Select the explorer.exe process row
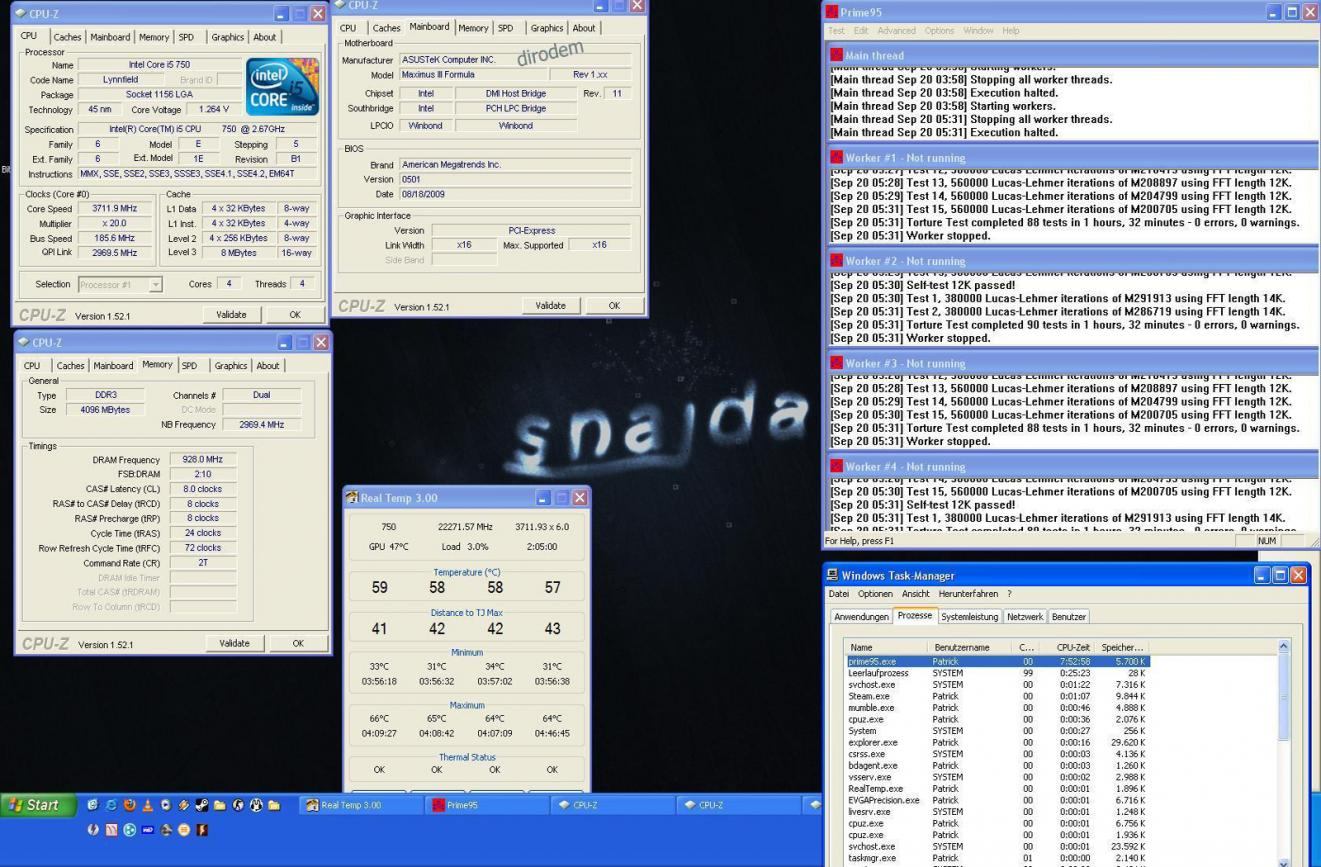Screen dimensions: 1321x867 coord(997,742)
